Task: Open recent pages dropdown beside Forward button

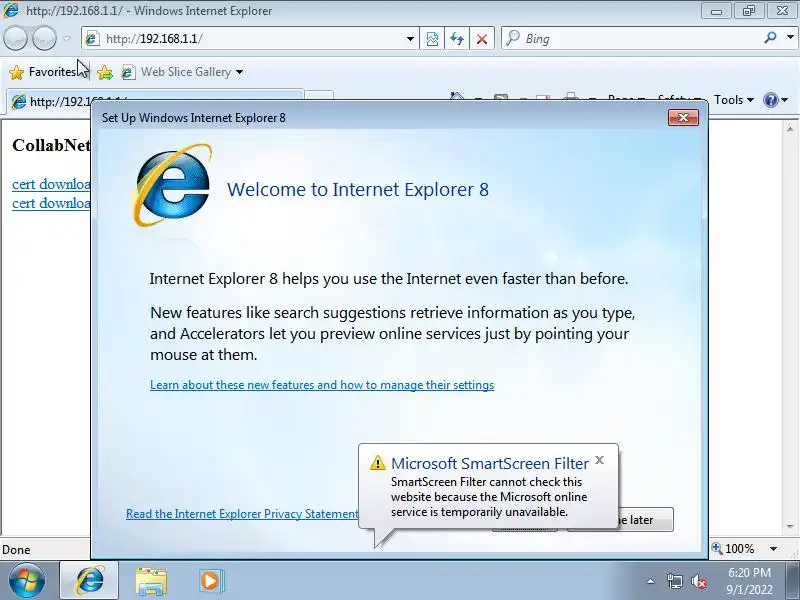Action: coord(67,38)
